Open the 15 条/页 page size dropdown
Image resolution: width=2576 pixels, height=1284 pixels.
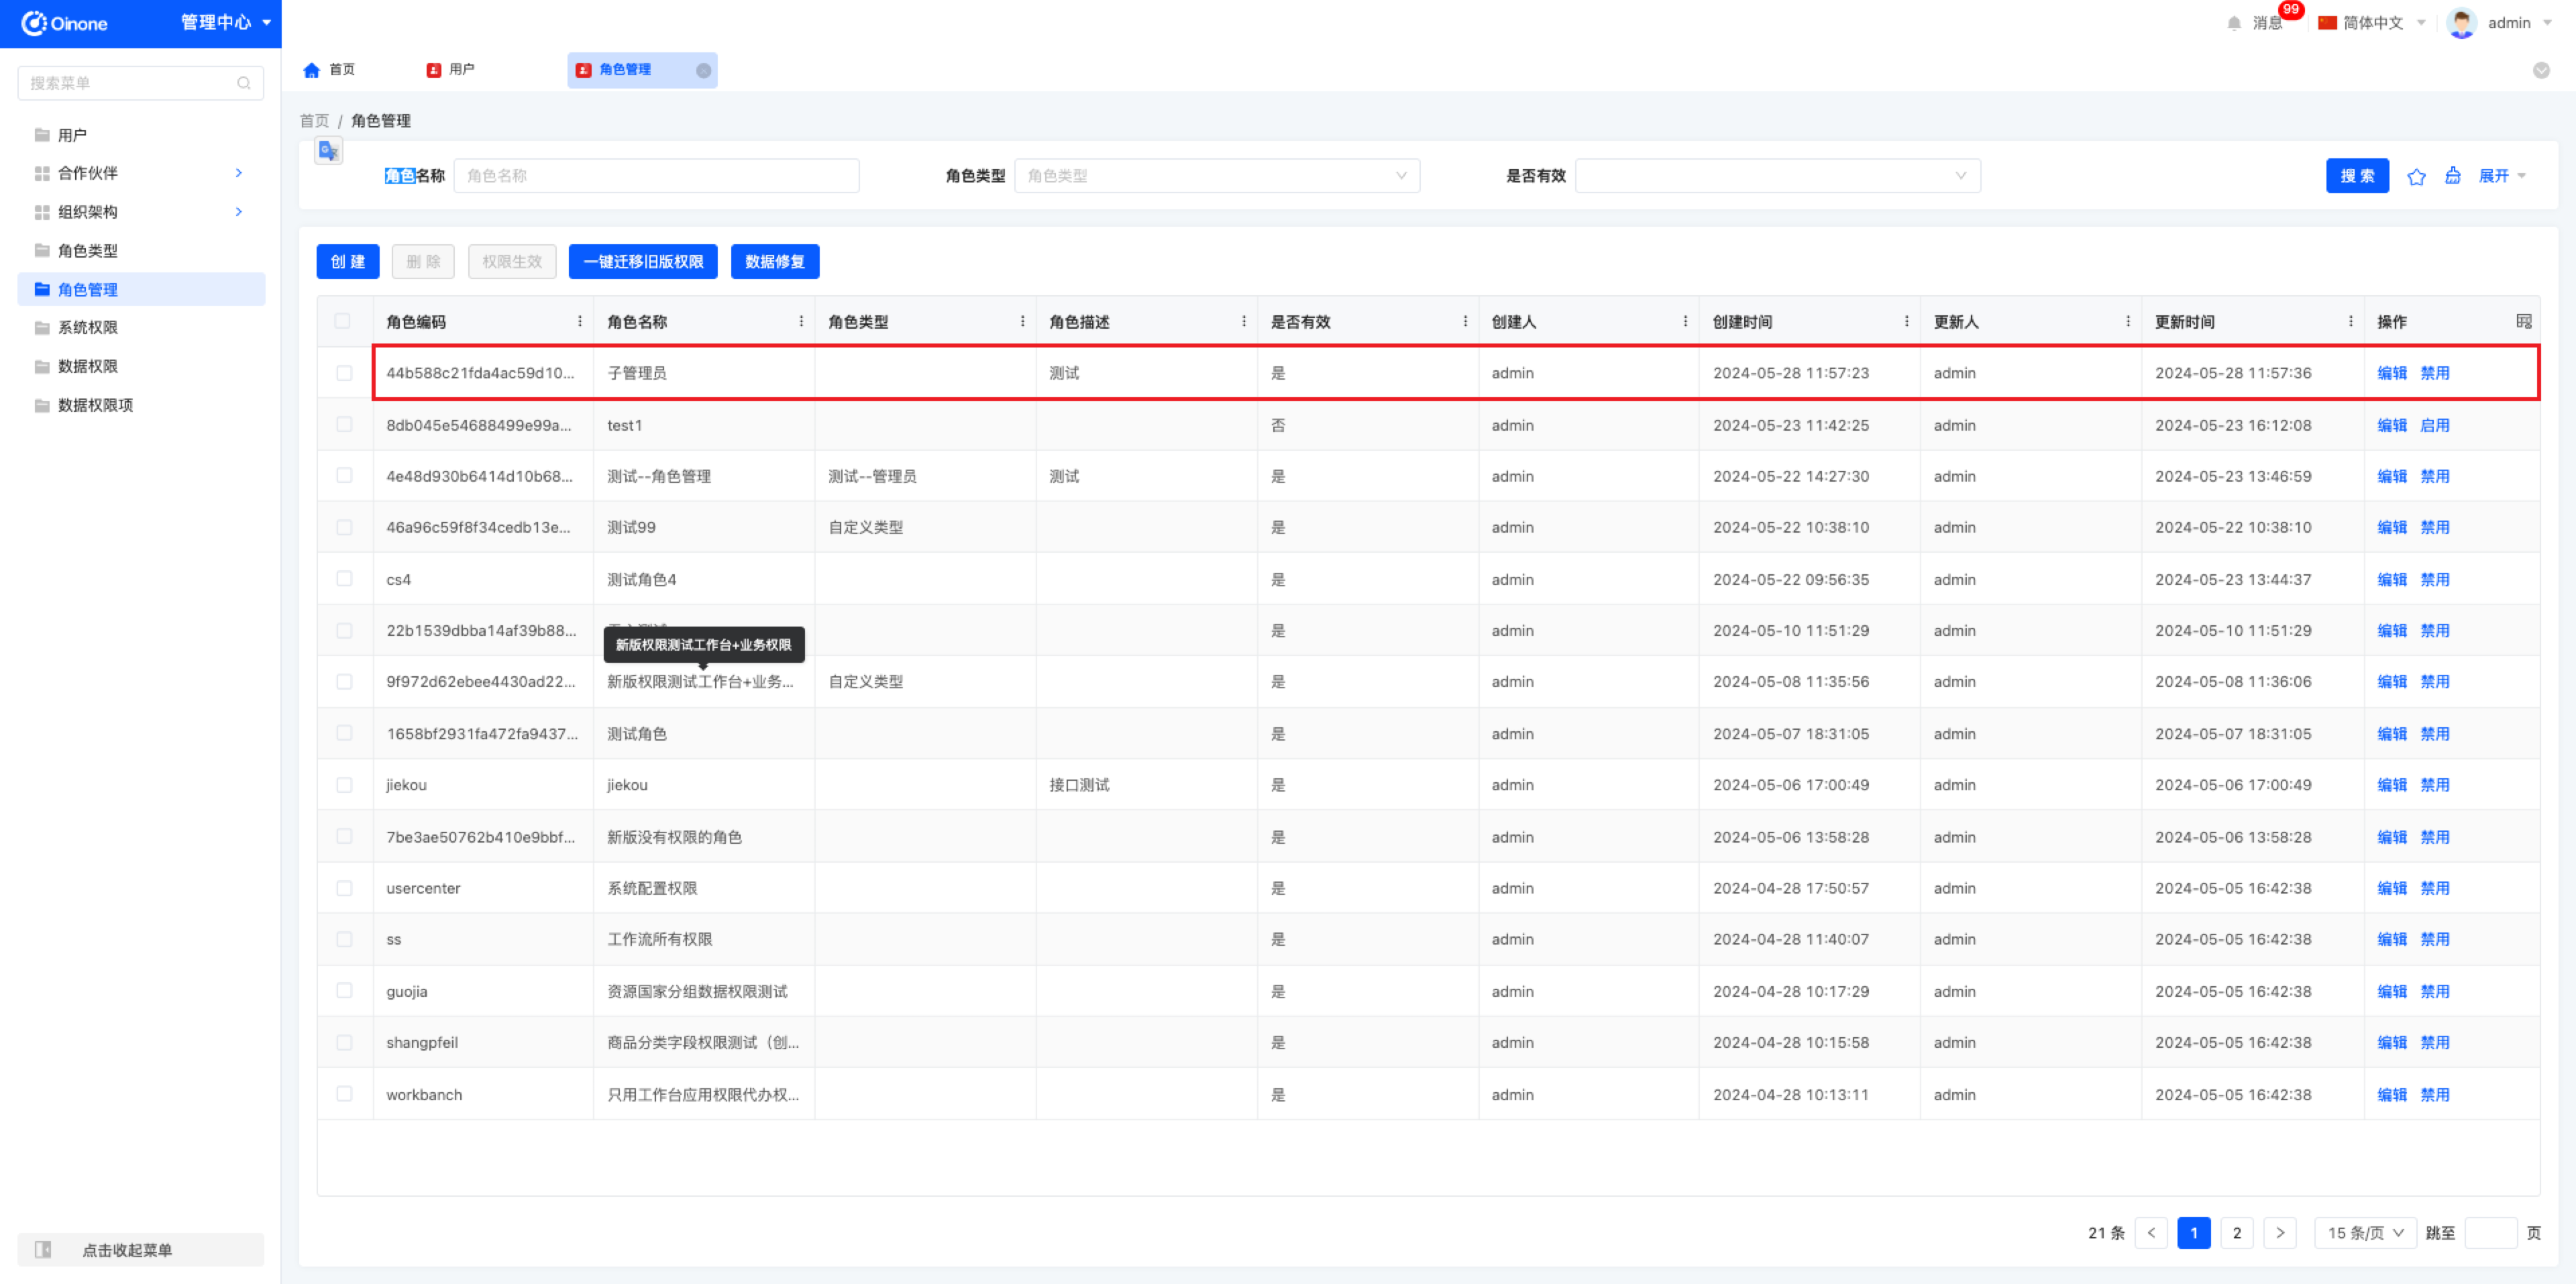(2365, 1232)
